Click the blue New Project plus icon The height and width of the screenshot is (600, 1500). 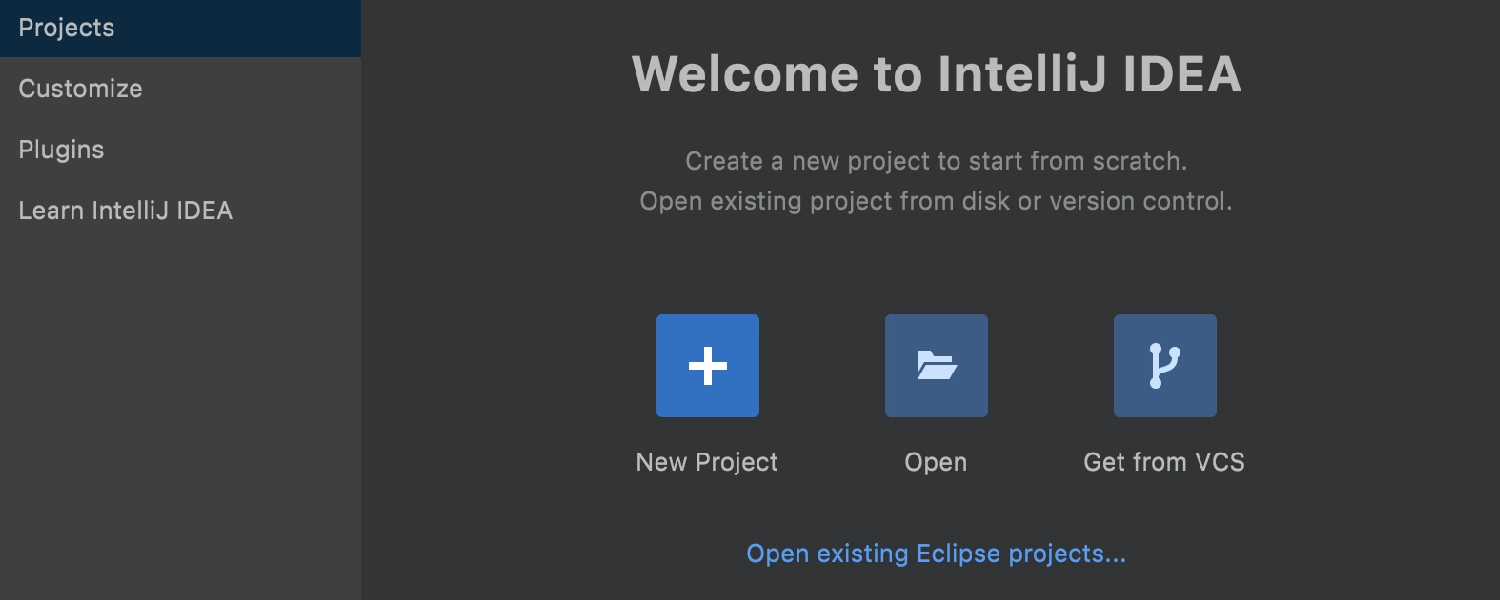707,365
